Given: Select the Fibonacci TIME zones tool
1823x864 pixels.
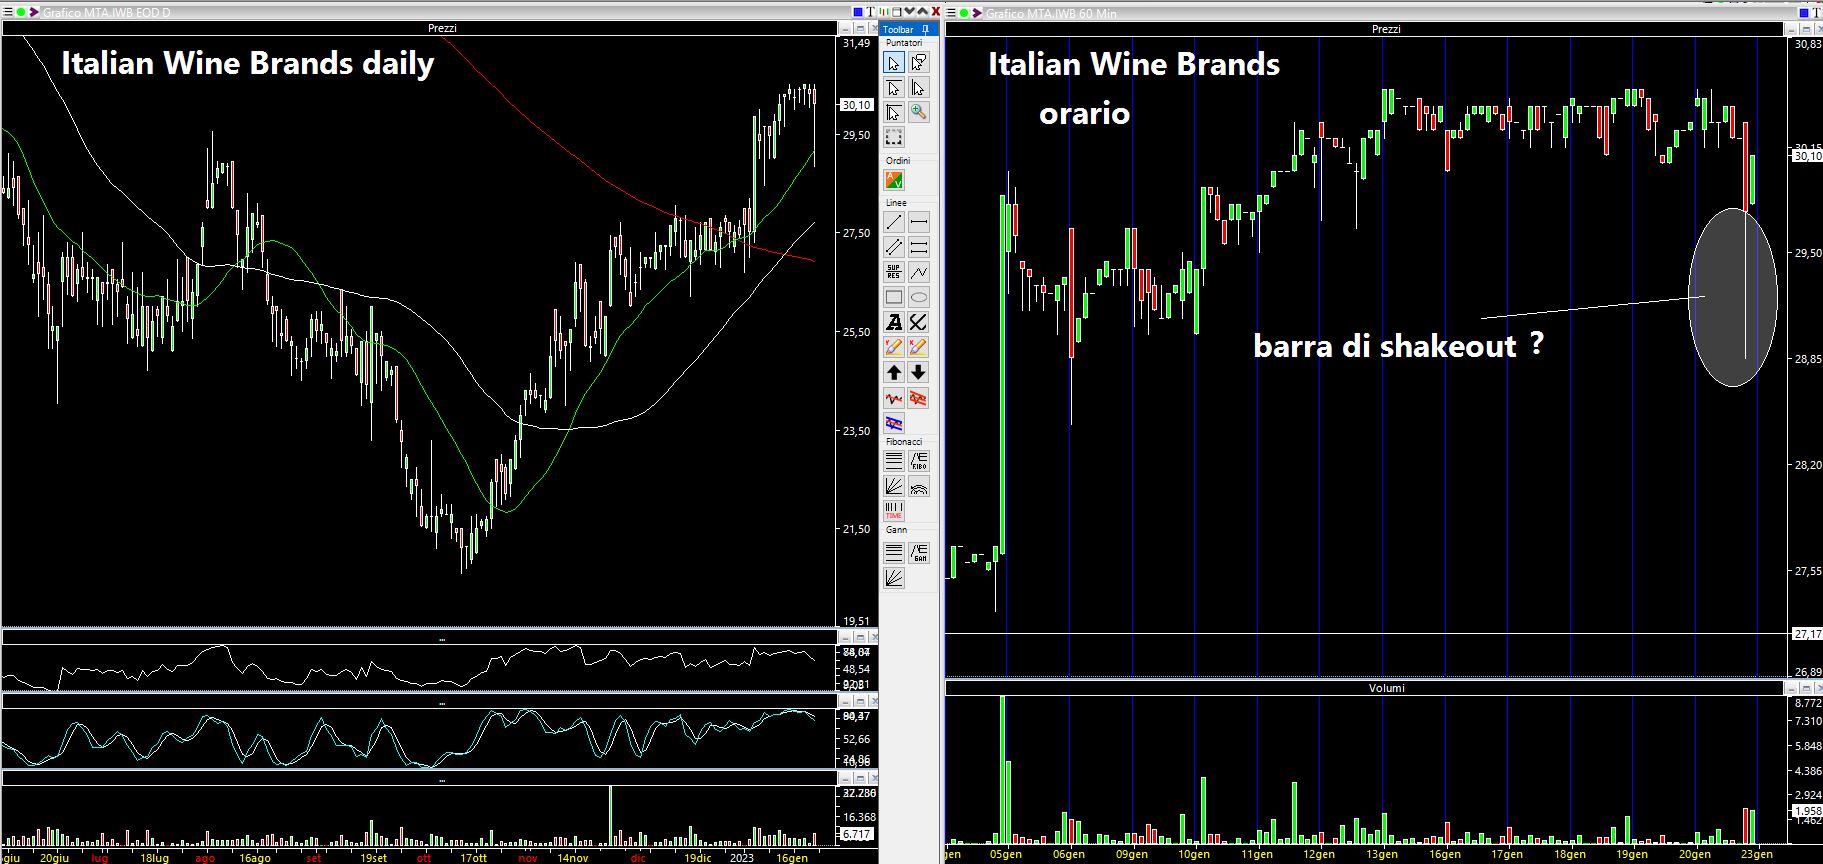Looking at the screenshot, I should [x=894, y=511].
